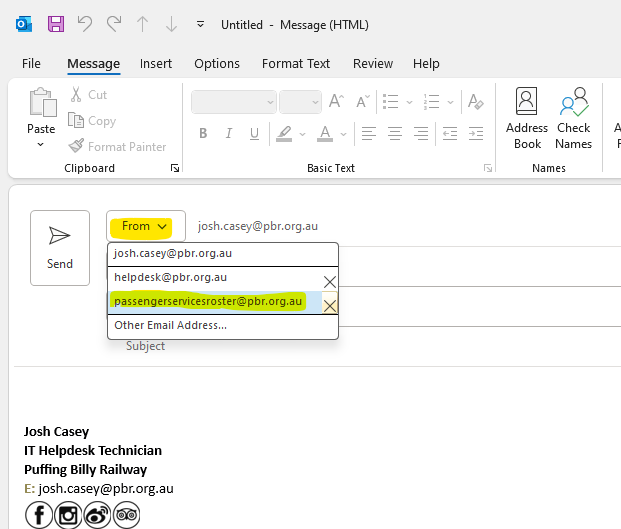This screenshot has width=621, height=529.
Task: Switch to the Review ribbon tab
Action: pos(373,64)
